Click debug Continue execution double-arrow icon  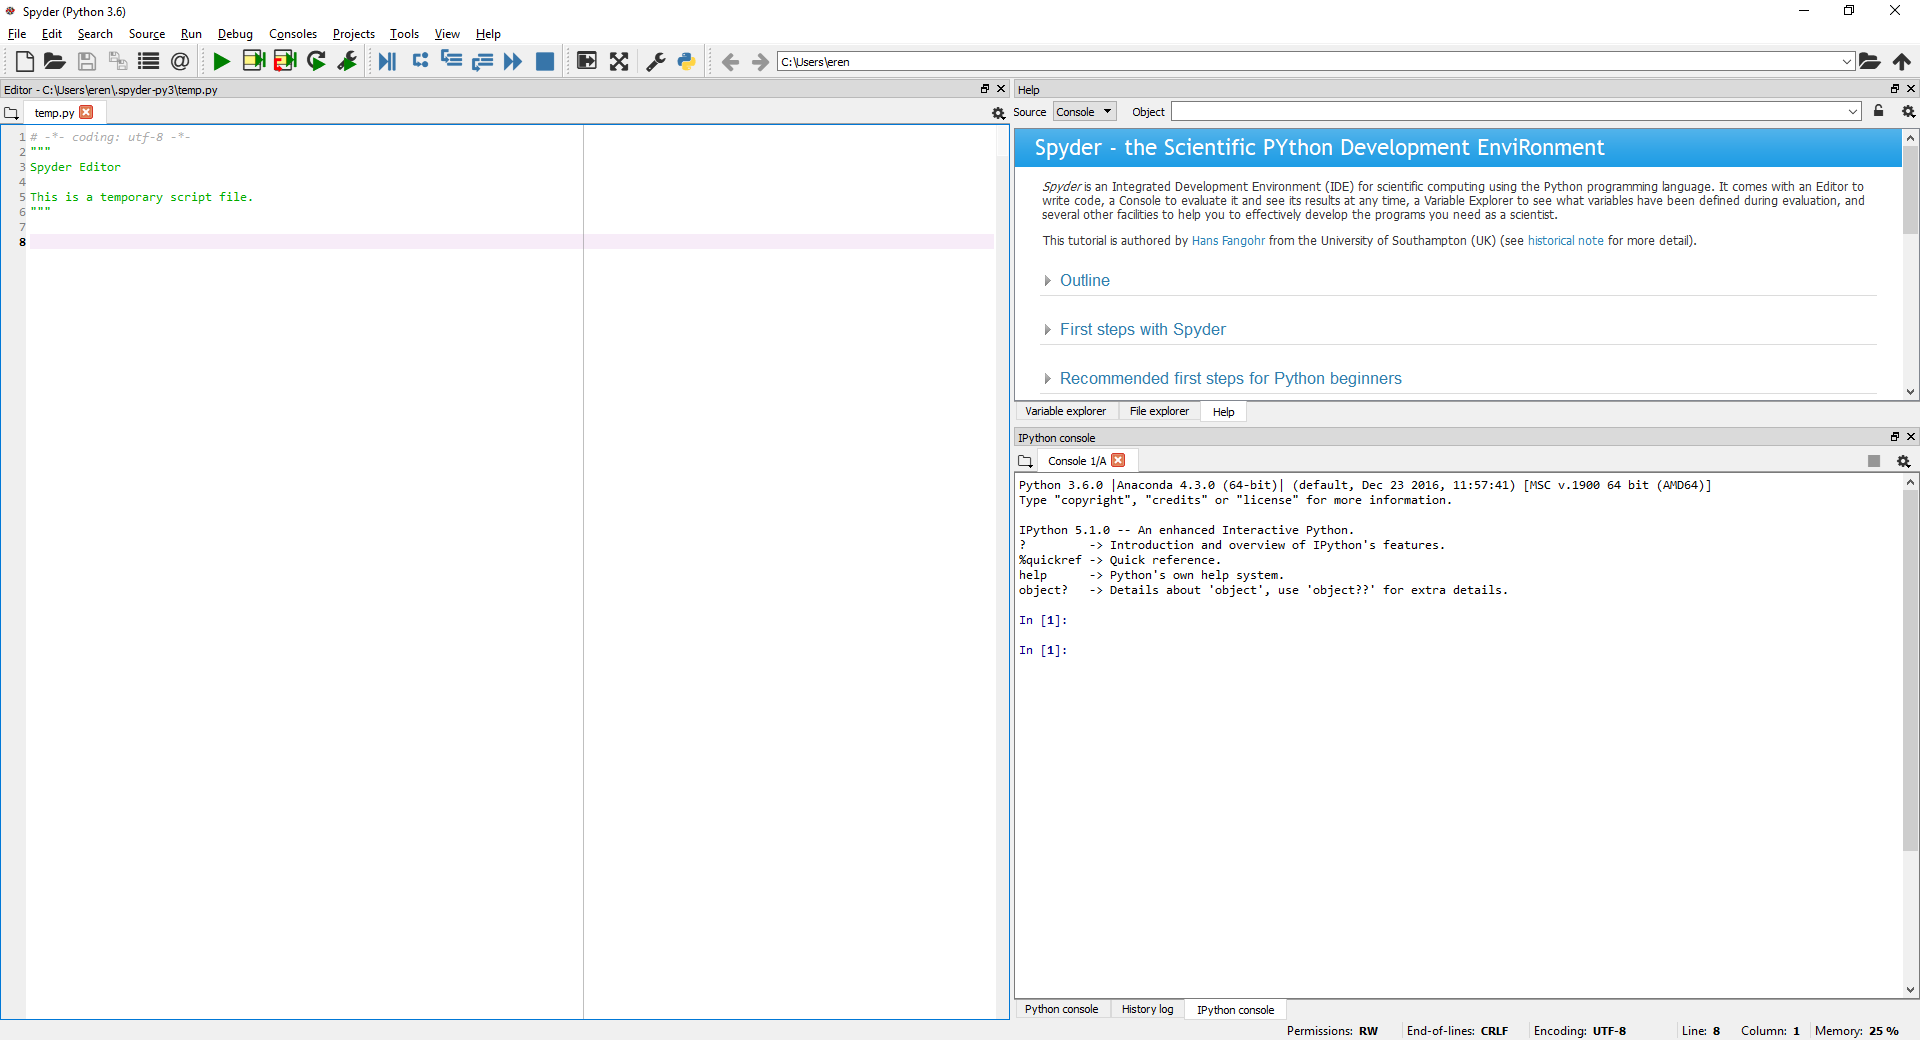point(513,61)
